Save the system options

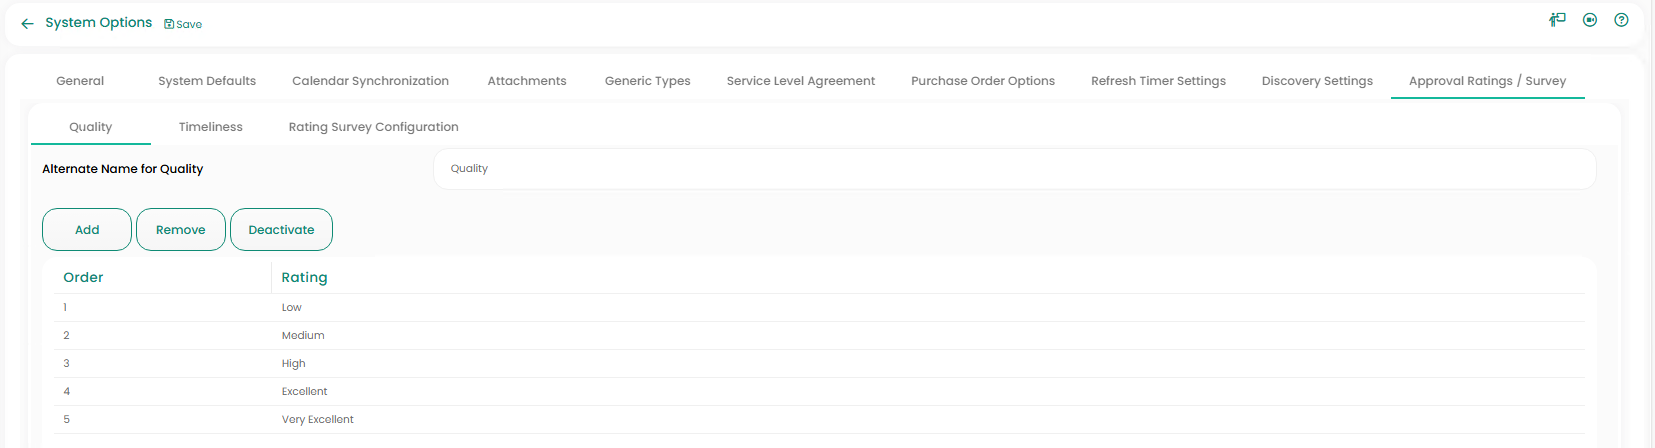click(183, 24)
